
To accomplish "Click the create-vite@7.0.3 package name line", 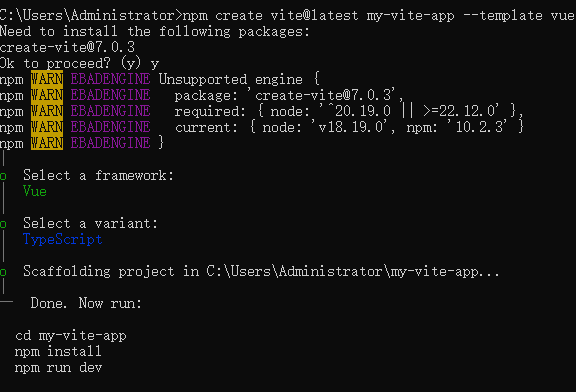I will pos(68,47).
